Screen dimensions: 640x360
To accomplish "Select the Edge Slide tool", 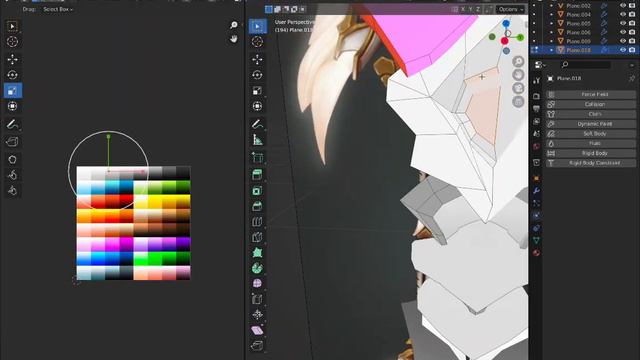I will point(257,299).
